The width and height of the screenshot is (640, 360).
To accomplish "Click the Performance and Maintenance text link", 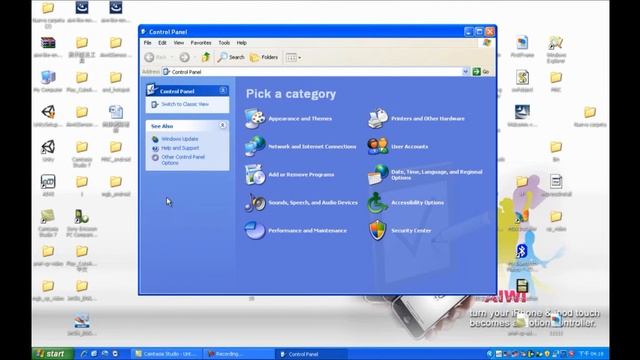I will tap(307, 231).
